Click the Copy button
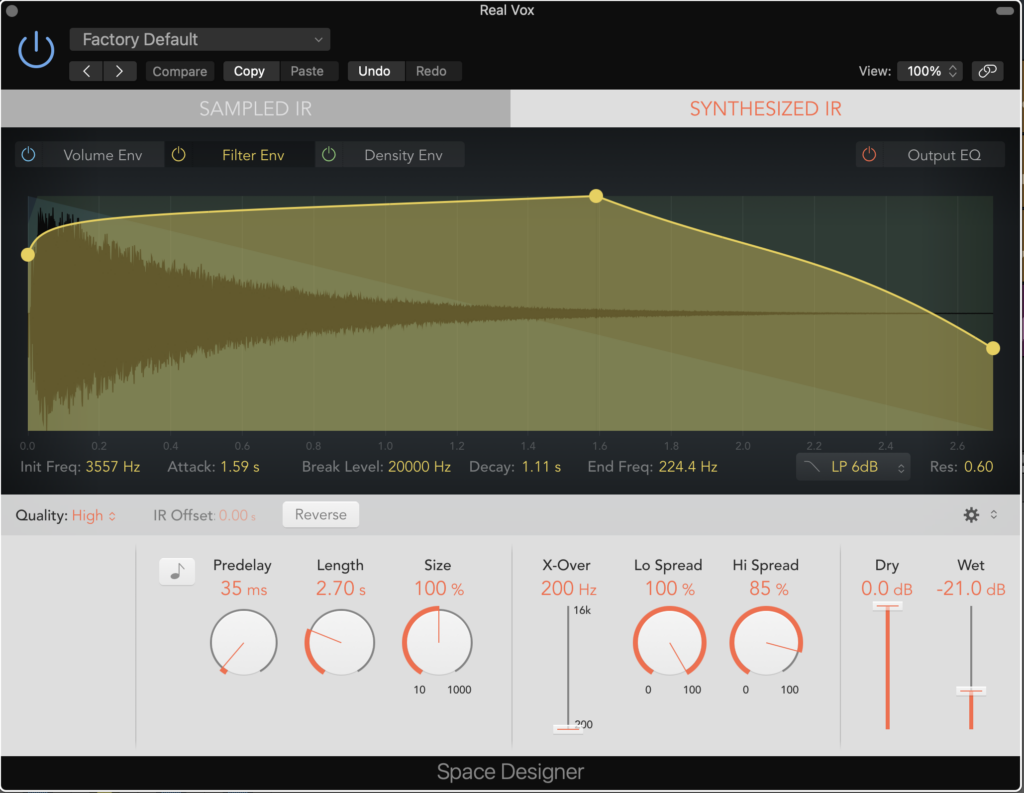 (249, 71)
